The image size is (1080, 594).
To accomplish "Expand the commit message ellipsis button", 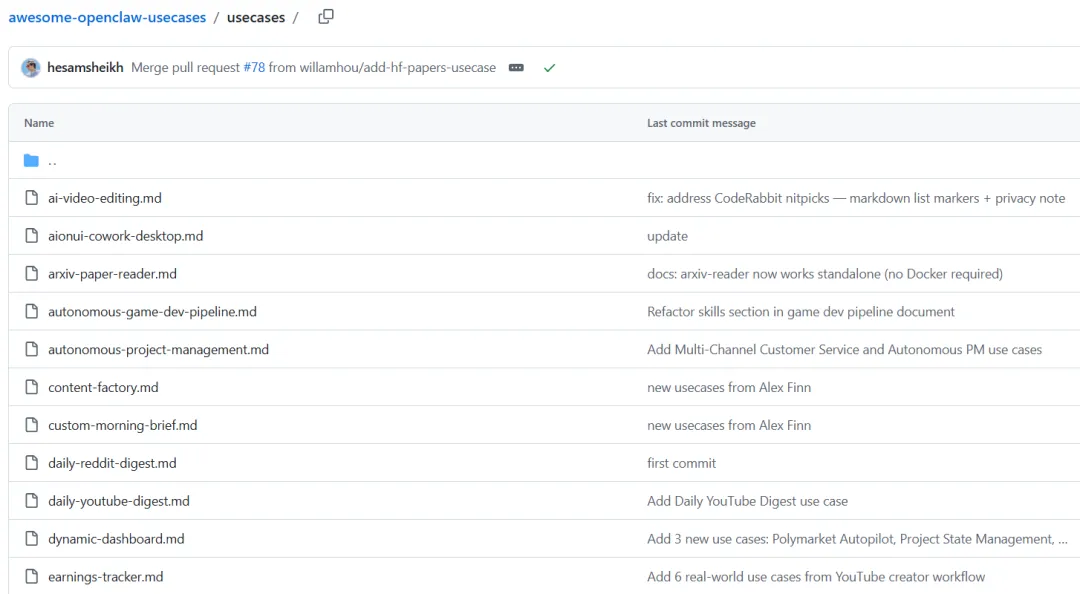I will [x=516, y=68].
